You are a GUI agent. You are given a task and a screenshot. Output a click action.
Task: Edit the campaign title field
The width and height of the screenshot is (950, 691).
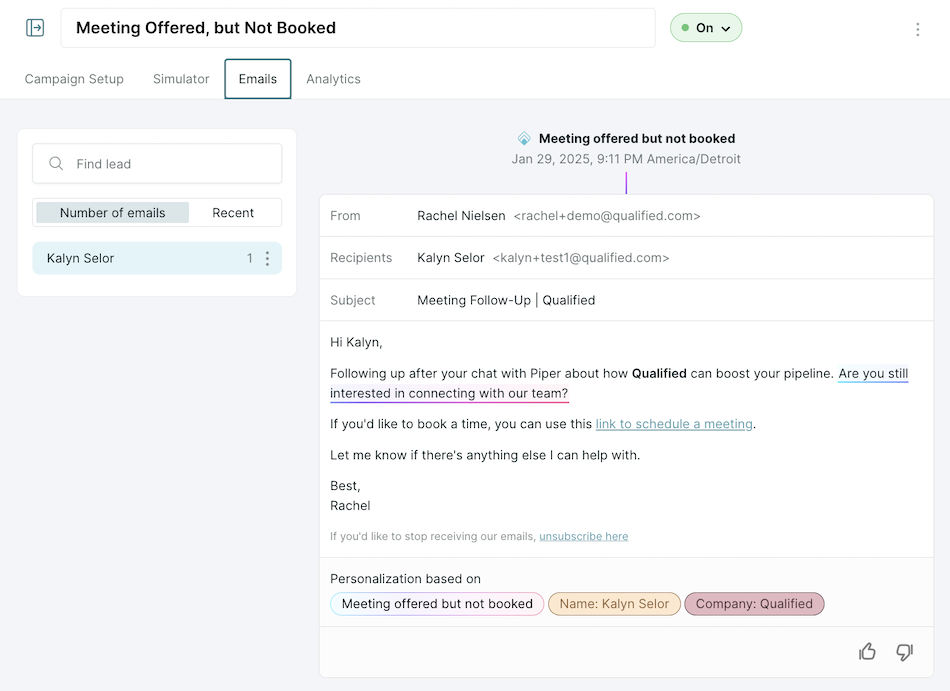tap(358, 28)
